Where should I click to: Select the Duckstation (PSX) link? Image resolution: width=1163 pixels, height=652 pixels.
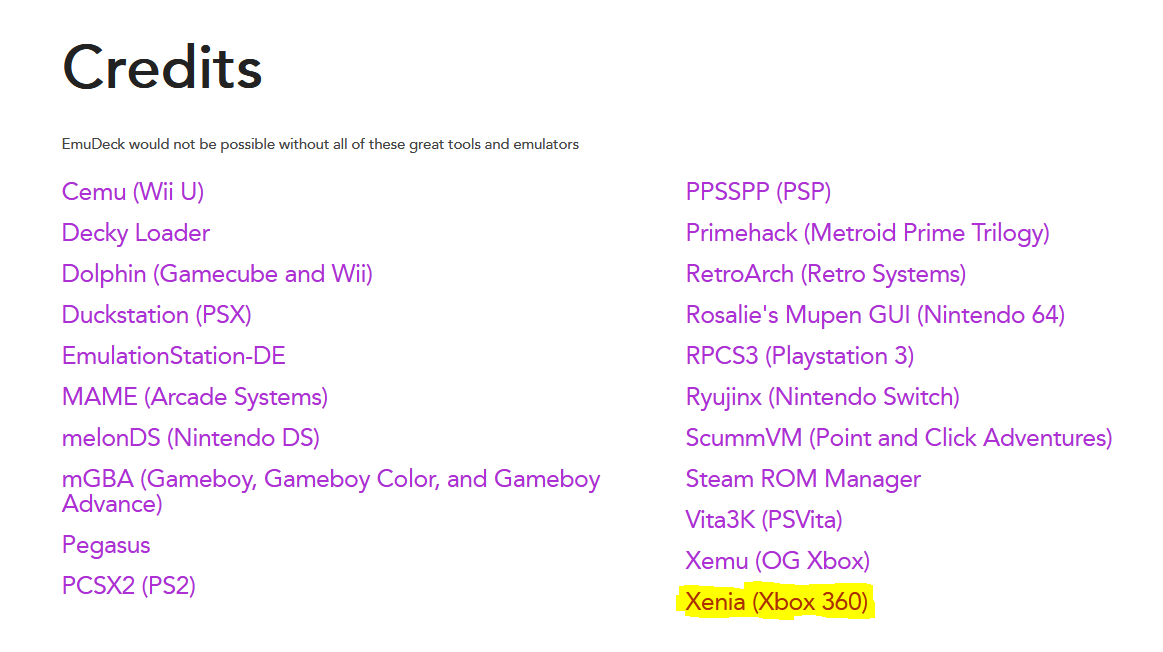pyautogui.click(x=157, y=315)
